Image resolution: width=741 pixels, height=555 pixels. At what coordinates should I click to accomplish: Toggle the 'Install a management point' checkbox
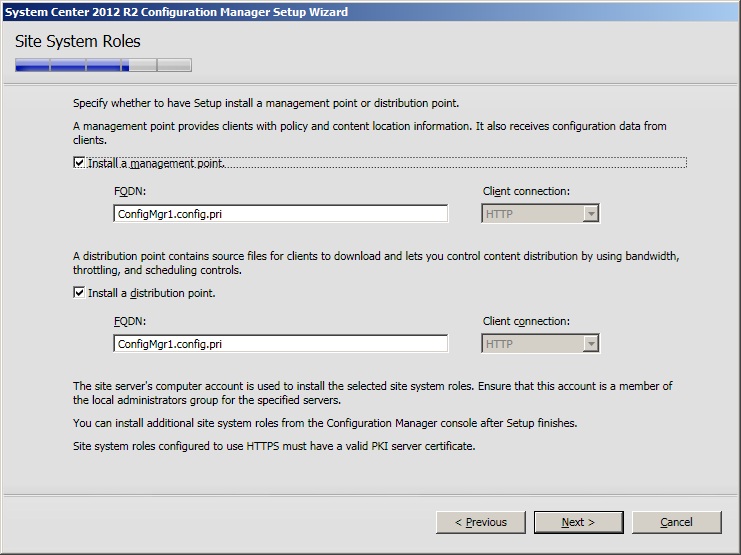coord(80,163)
